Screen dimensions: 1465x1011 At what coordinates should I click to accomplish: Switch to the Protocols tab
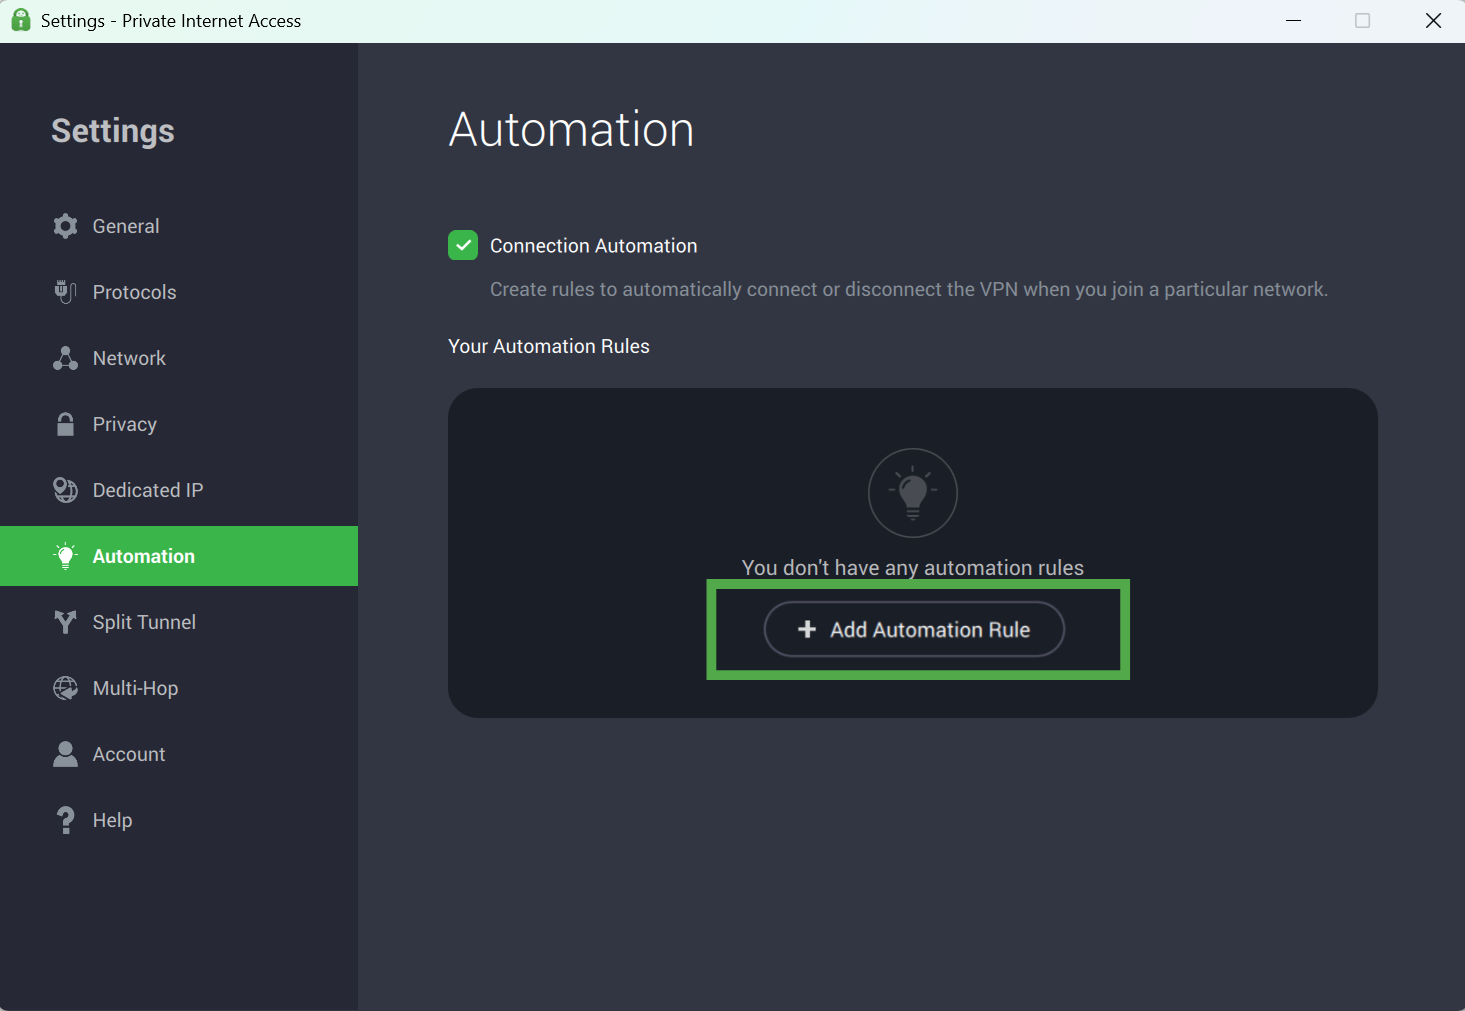179,292
